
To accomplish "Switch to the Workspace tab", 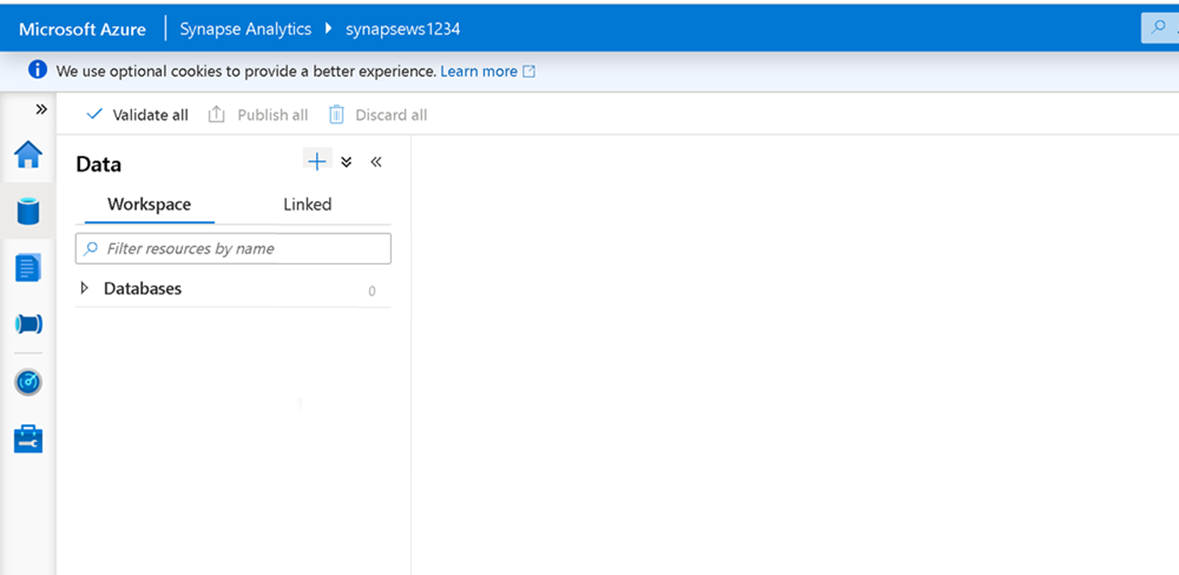I will pyautogui.click(x=149, y=204).
